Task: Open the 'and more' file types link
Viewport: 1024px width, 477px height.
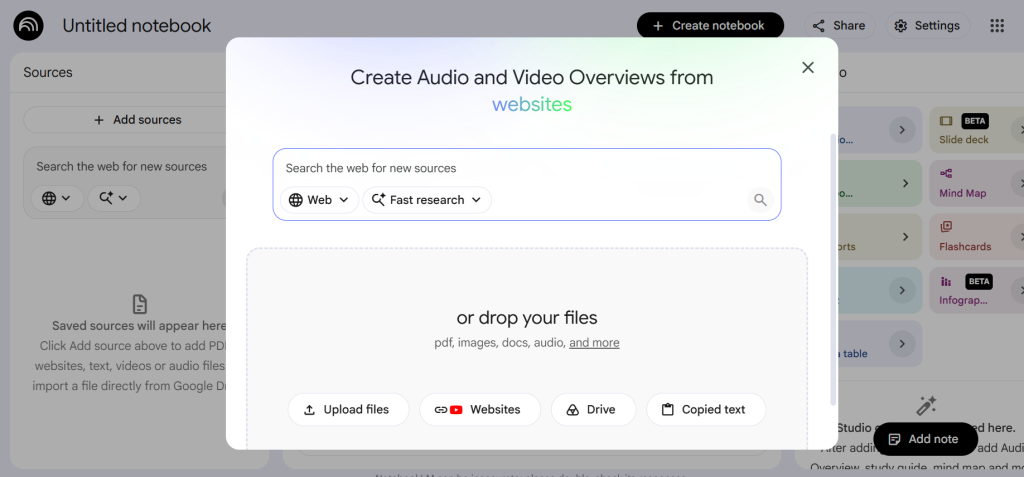Action: [594, 342]
